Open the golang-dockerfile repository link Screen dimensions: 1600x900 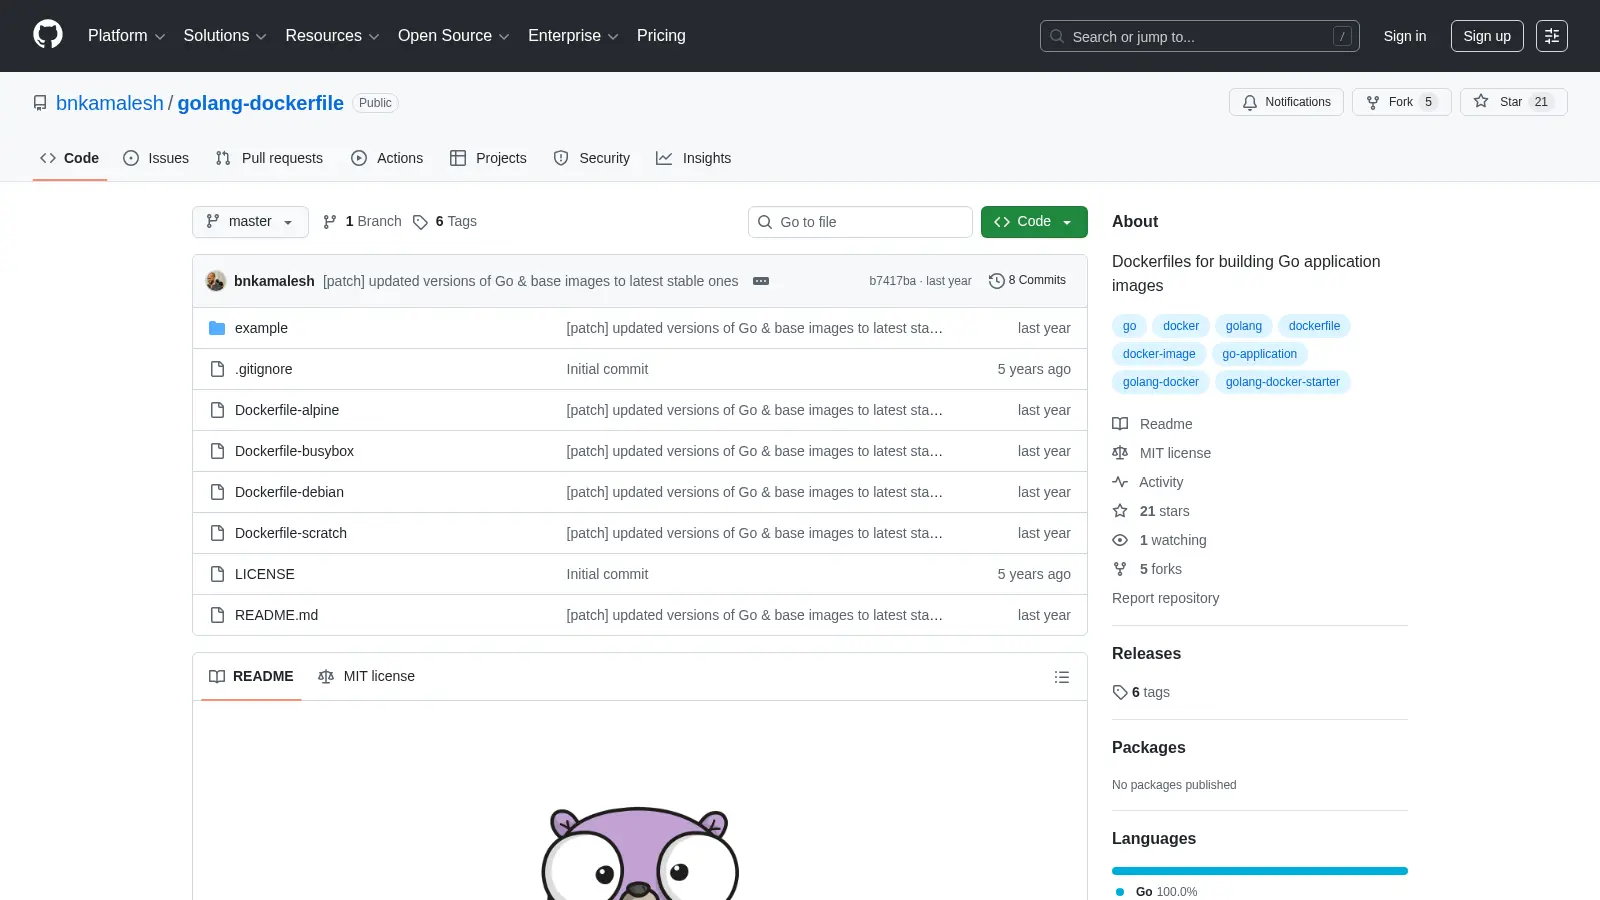[x=261, y=103]
